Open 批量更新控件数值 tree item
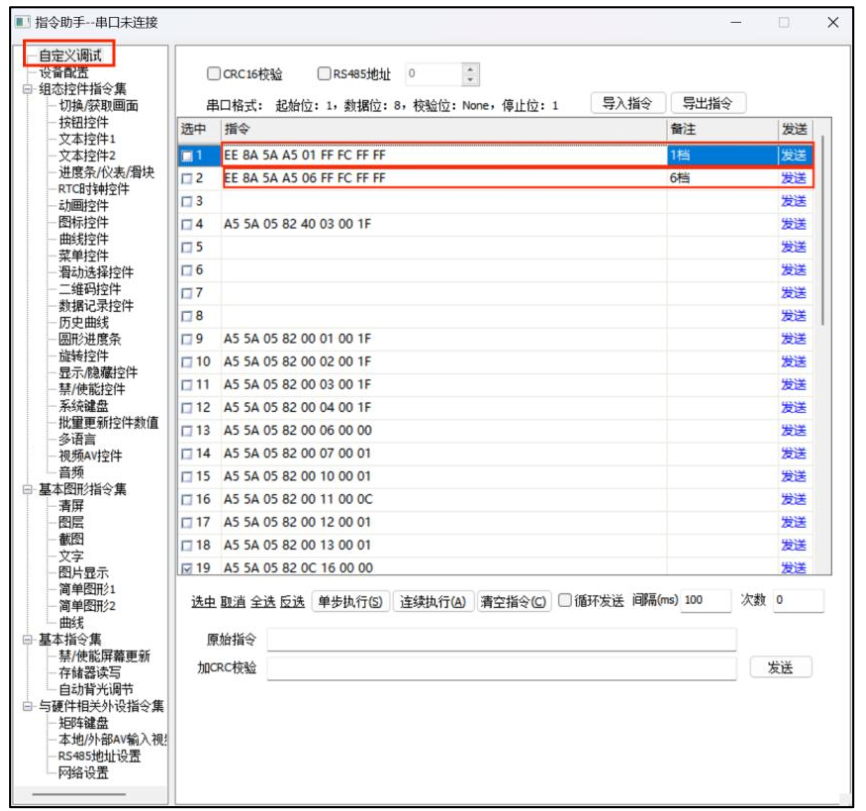 tap(109, 423)
